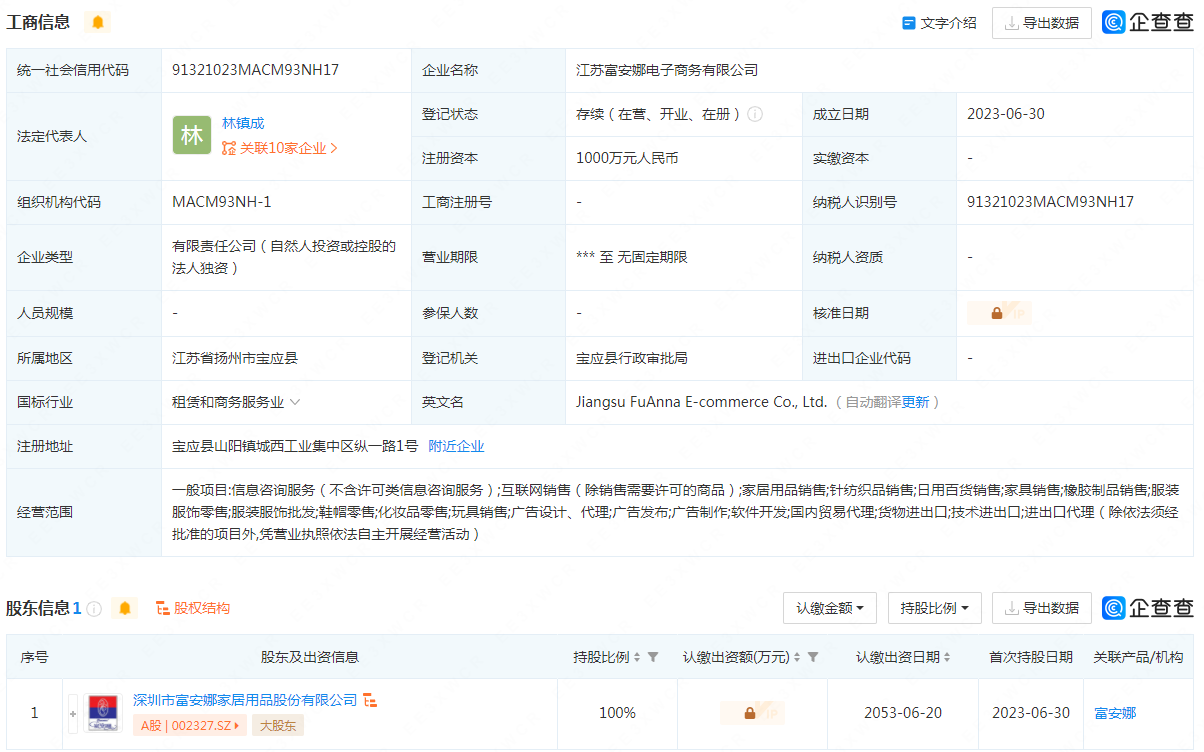Viewport: 1204px width, 752px height.
Task: Click the locked 认缴出资额 VIP icon
Action: tap(752, 713)
